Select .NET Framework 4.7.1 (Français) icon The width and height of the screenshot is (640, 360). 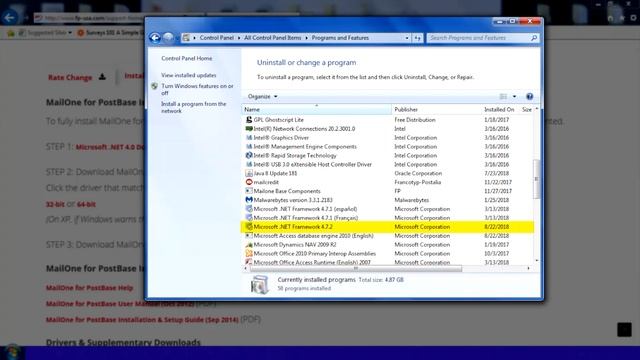(x=249, y=218)
